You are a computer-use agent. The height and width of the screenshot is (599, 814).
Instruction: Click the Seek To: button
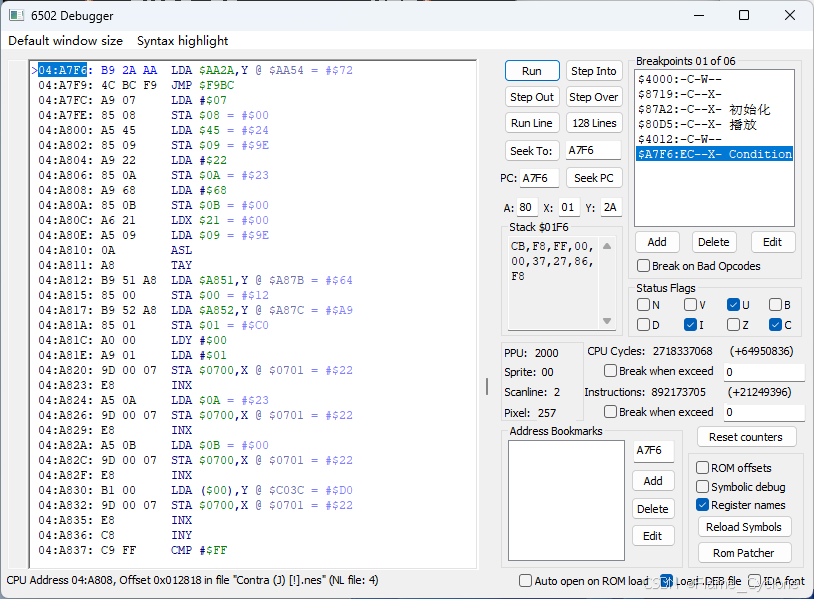532,151
